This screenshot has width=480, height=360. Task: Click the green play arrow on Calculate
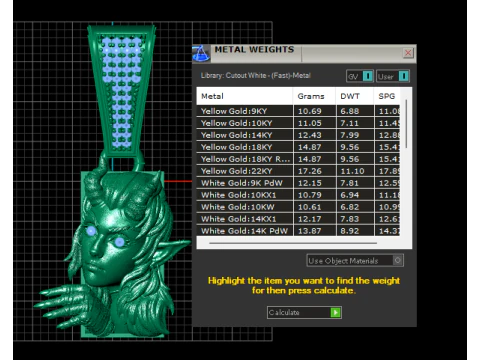pyautogui.click(x=335, y=312)
